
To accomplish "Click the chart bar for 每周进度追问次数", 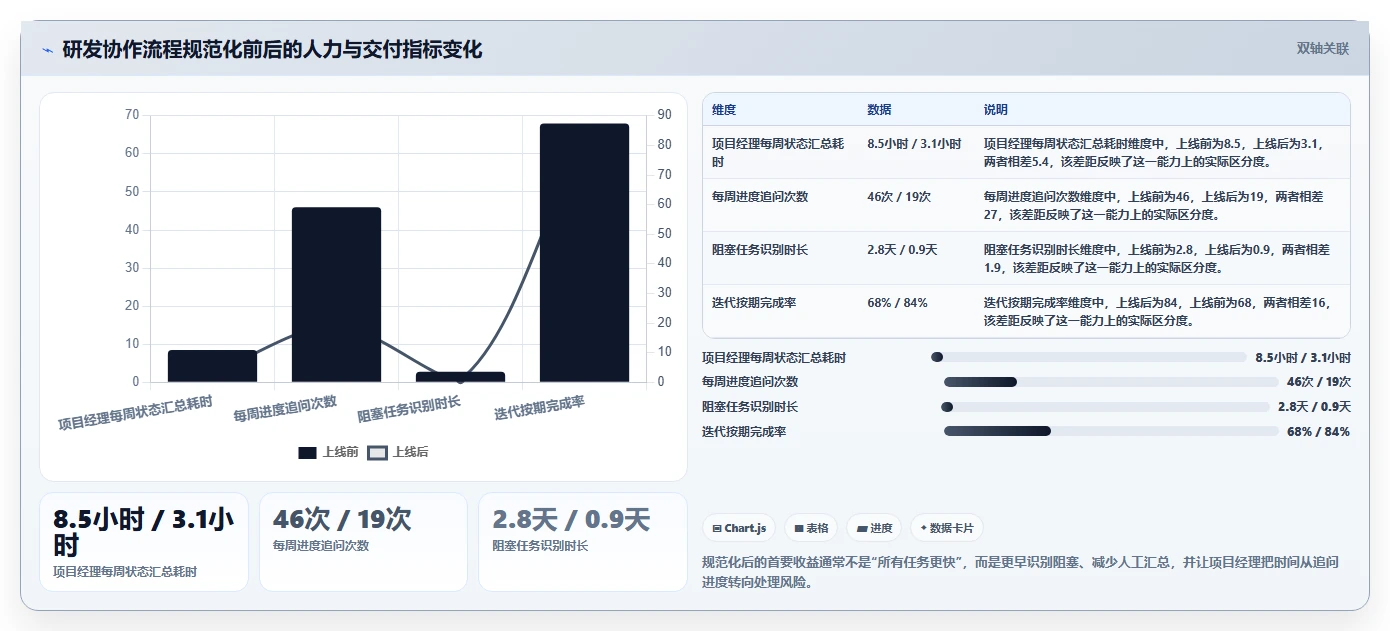I will click(336, 295).
